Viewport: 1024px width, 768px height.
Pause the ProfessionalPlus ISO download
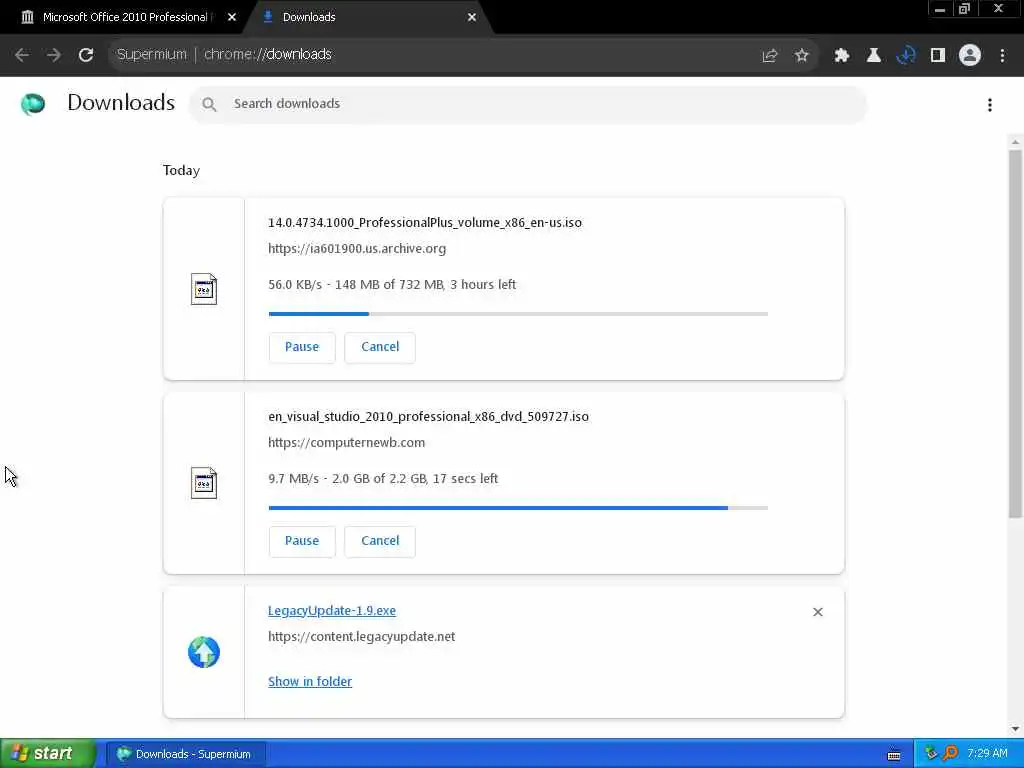coord(302,347)
